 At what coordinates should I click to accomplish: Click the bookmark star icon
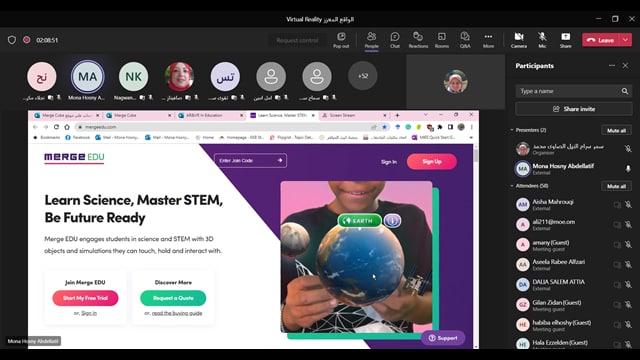(x=384, y=127)
